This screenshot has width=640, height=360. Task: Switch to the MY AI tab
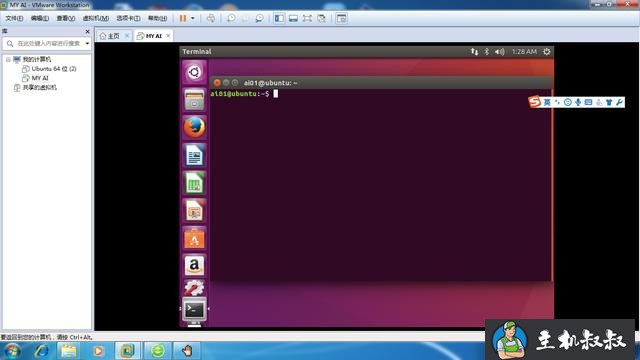[x=150, y=36]
